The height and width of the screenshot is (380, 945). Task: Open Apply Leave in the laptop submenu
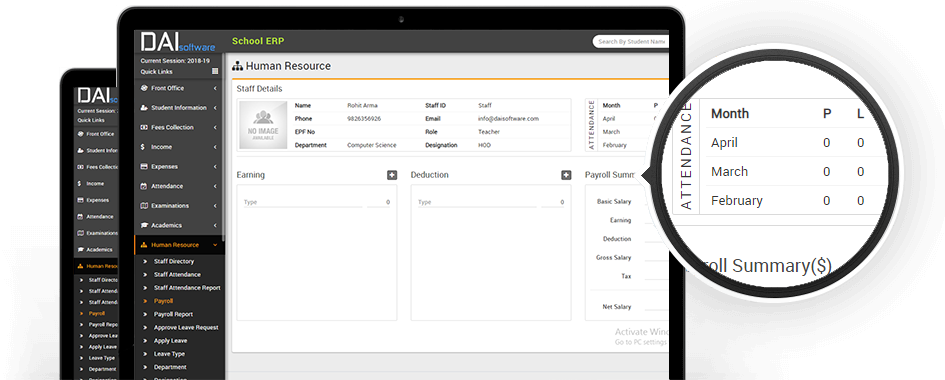point(170,341)
